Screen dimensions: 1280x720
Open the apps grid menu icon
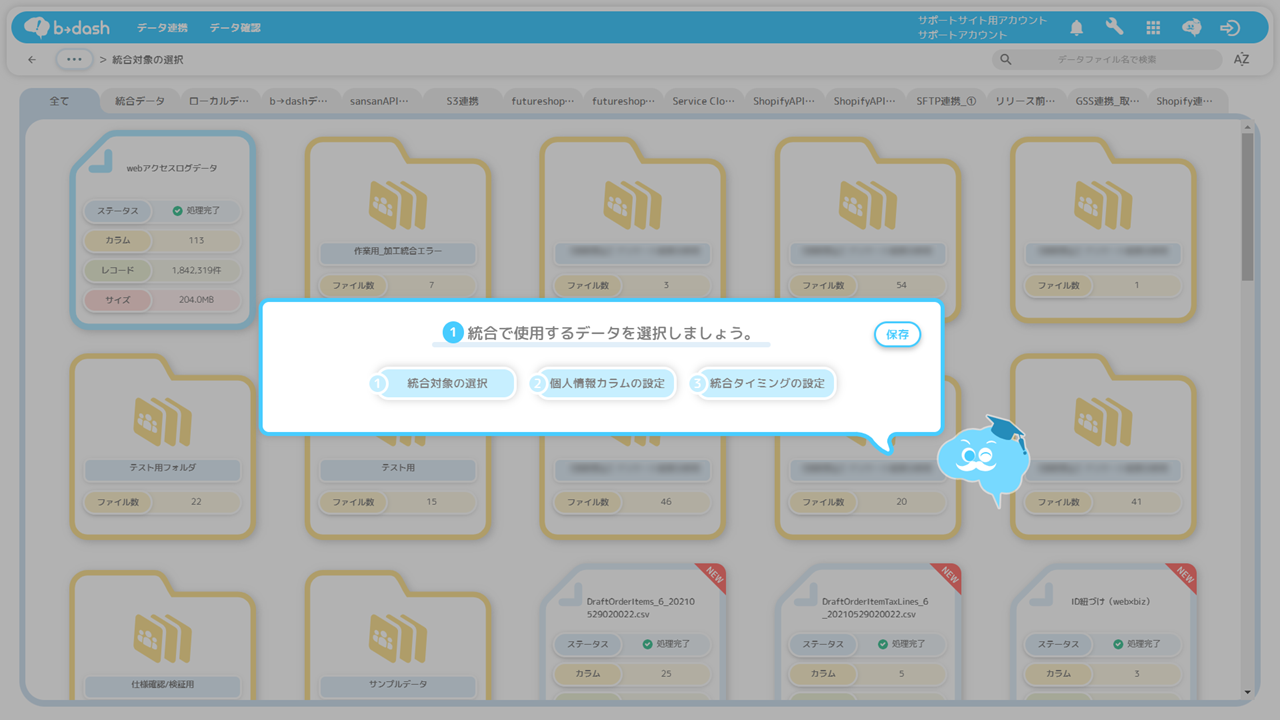tap(1153, 27)
